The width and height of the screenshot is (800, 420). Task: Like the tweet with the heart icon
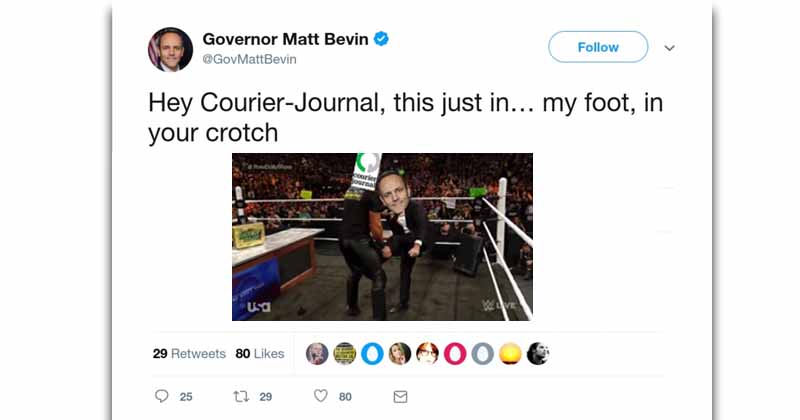click(x=321, y=396)
